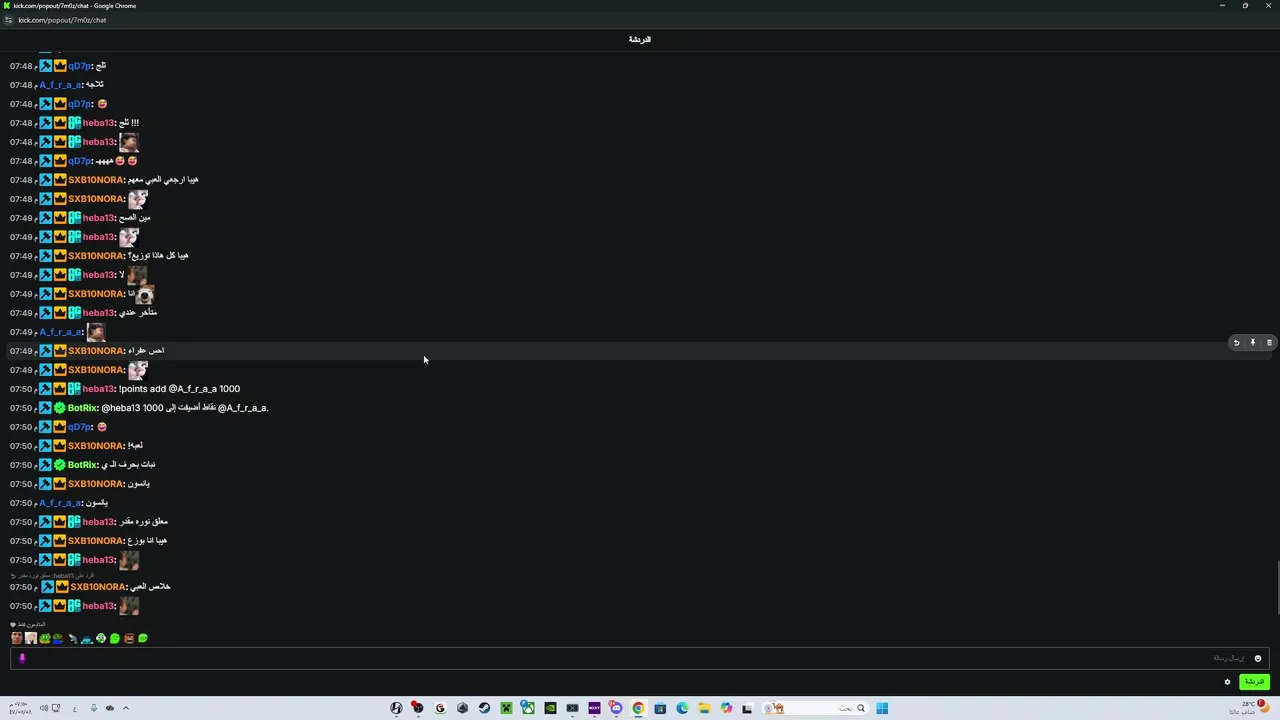The width and height of the screenshot is (1280, 720).
Task: Open the emoji picker in message box
Action: point(1258,658)
